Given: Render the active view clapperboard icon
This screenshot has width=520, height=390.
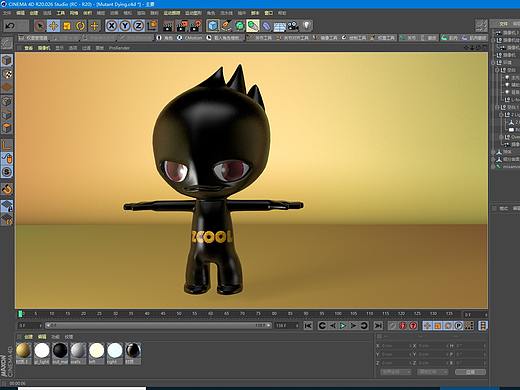Looking at the screenshot, I should 169,26.
